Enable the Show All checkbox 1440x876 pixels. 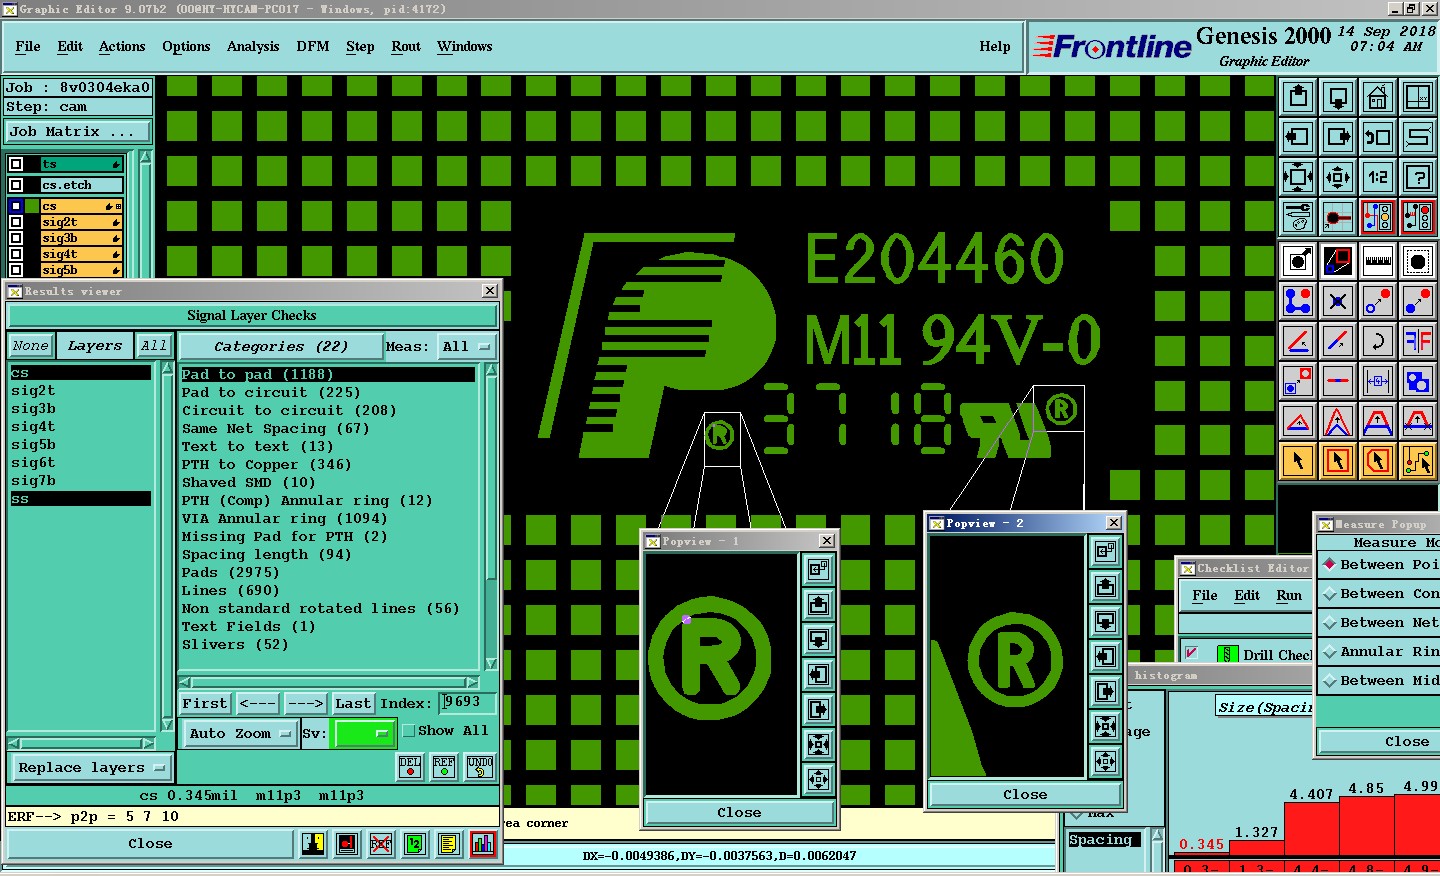coord(409,731)
